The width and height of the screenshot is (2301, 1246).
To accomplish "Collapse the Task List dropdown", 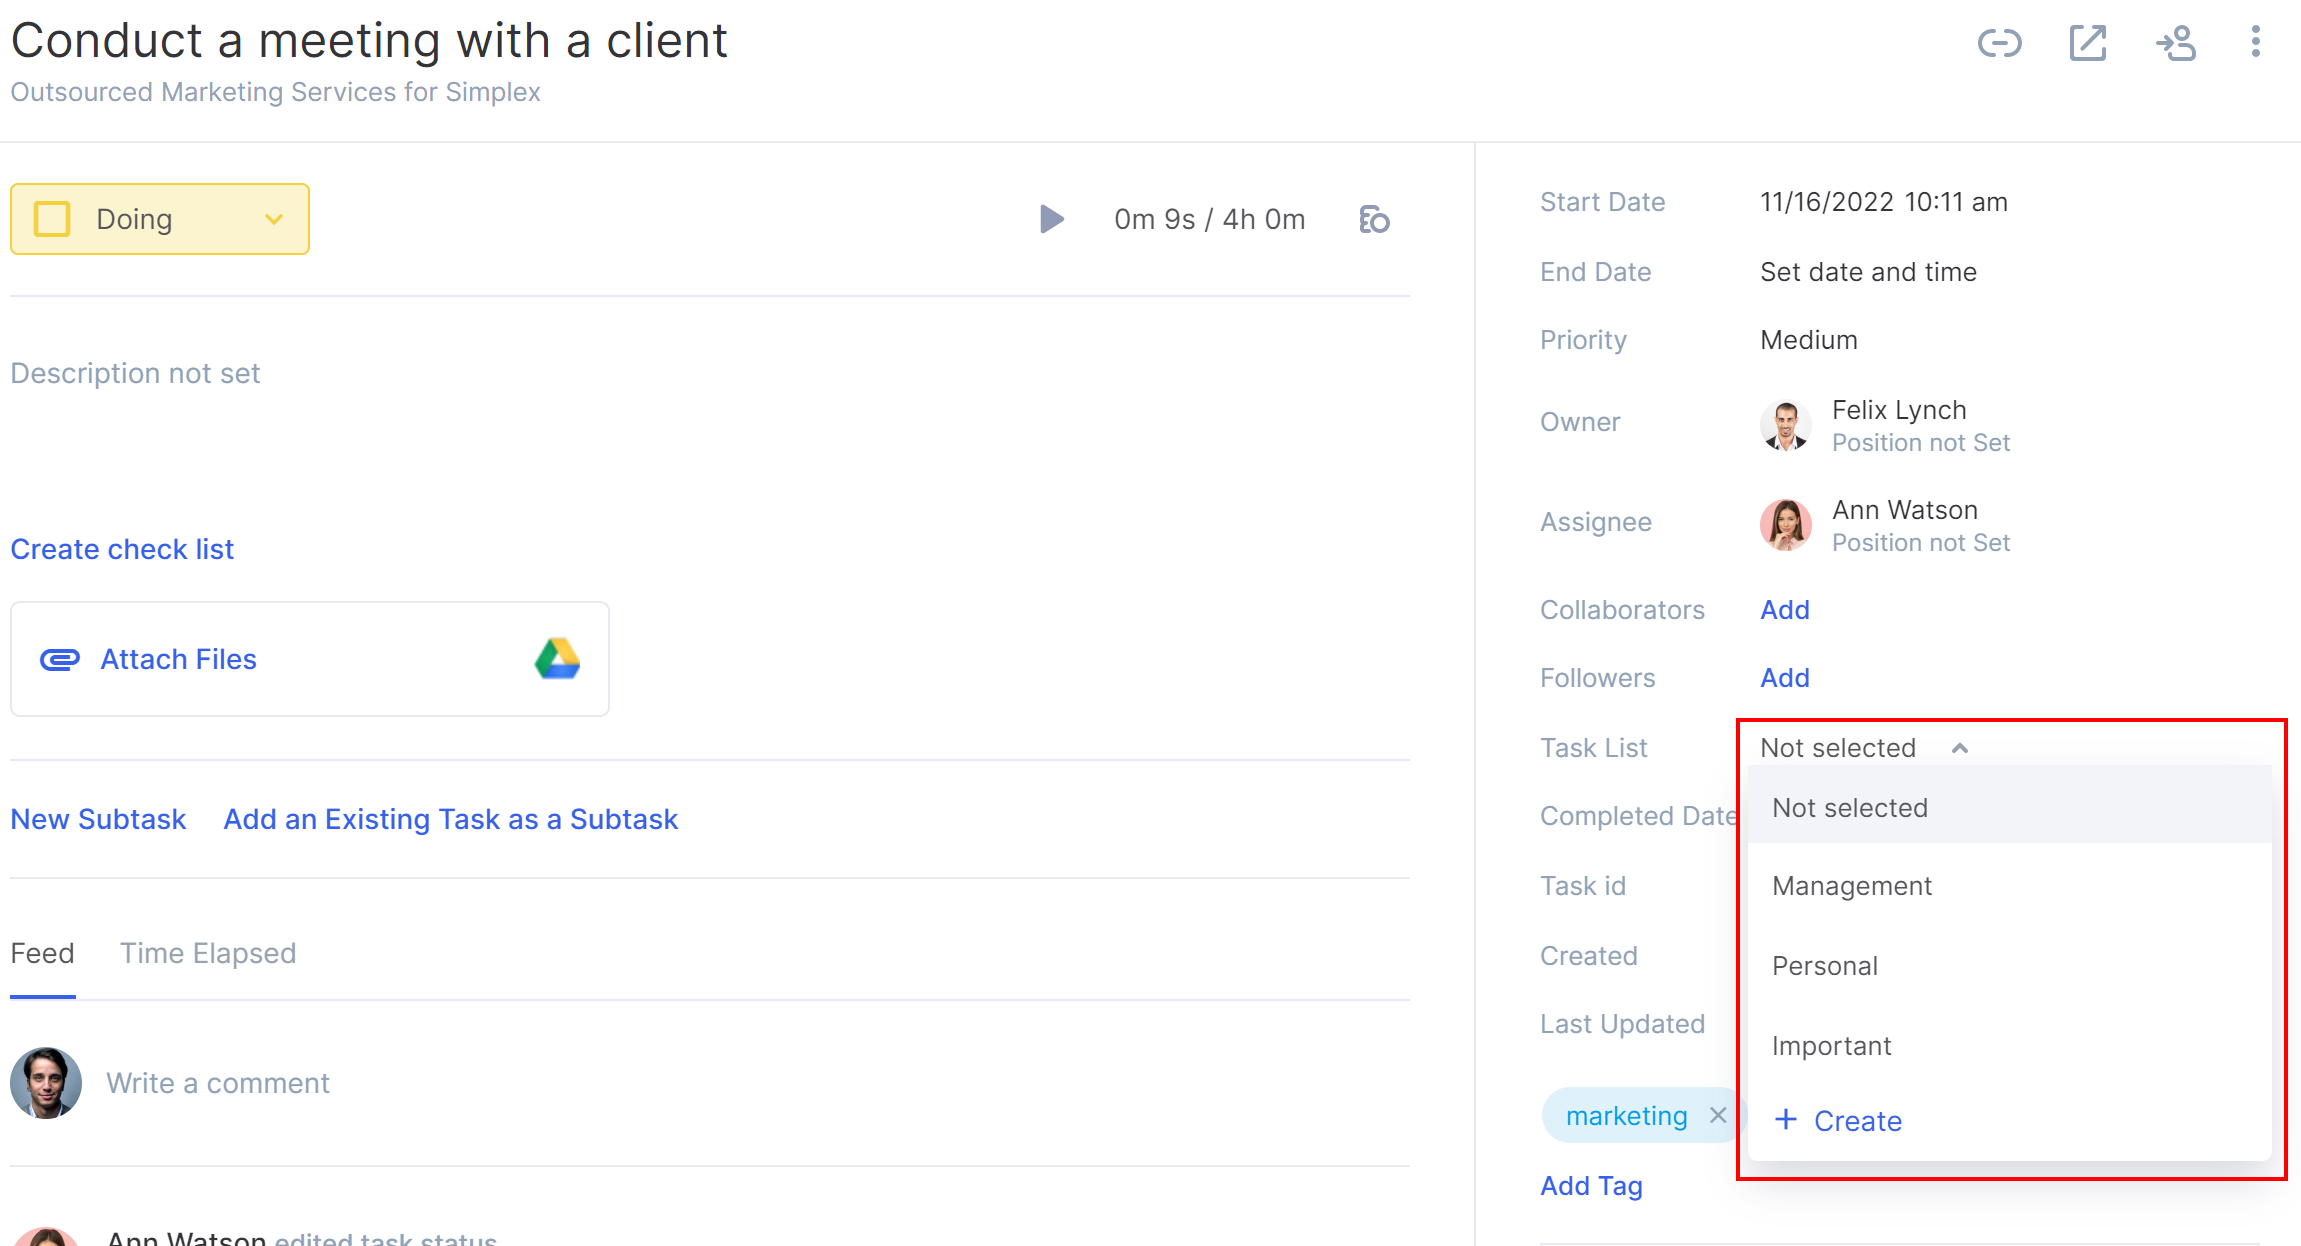I will 1960,748.
